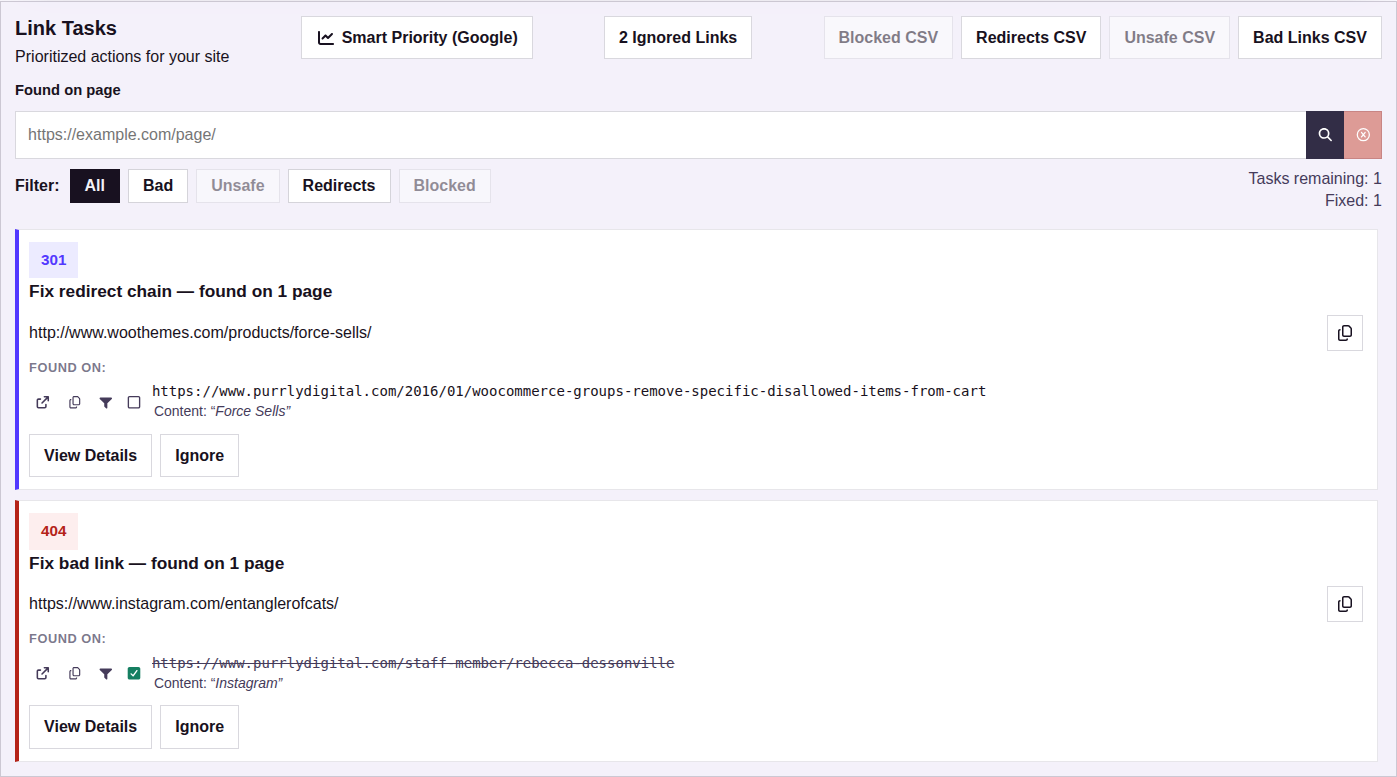Click the 404 status badge
Image resolution: width=1397 pixels, height=777 pixels.
pyautogui.click(x=53, y=531)
